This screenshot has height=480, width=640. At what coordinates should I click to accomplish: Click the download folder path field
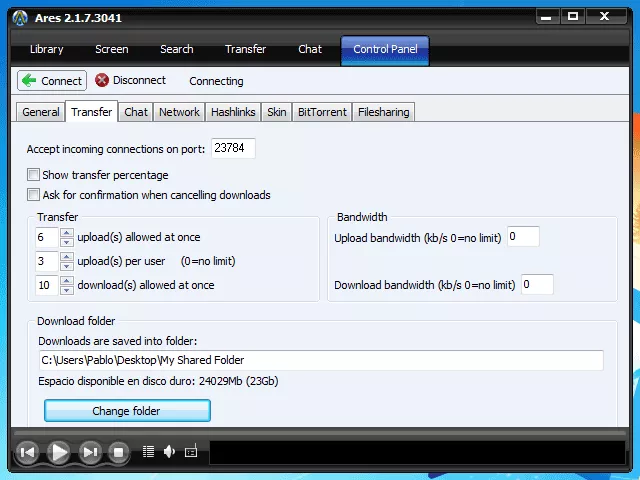click(x=321, y=360)
